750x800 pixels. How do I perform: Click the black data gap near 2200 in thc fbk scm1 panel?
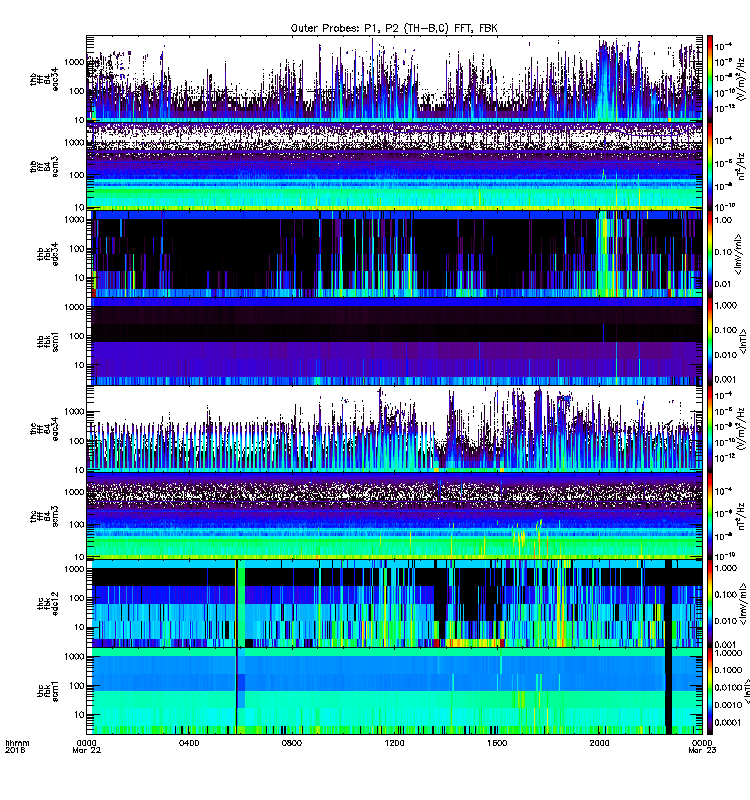(668, 691)
